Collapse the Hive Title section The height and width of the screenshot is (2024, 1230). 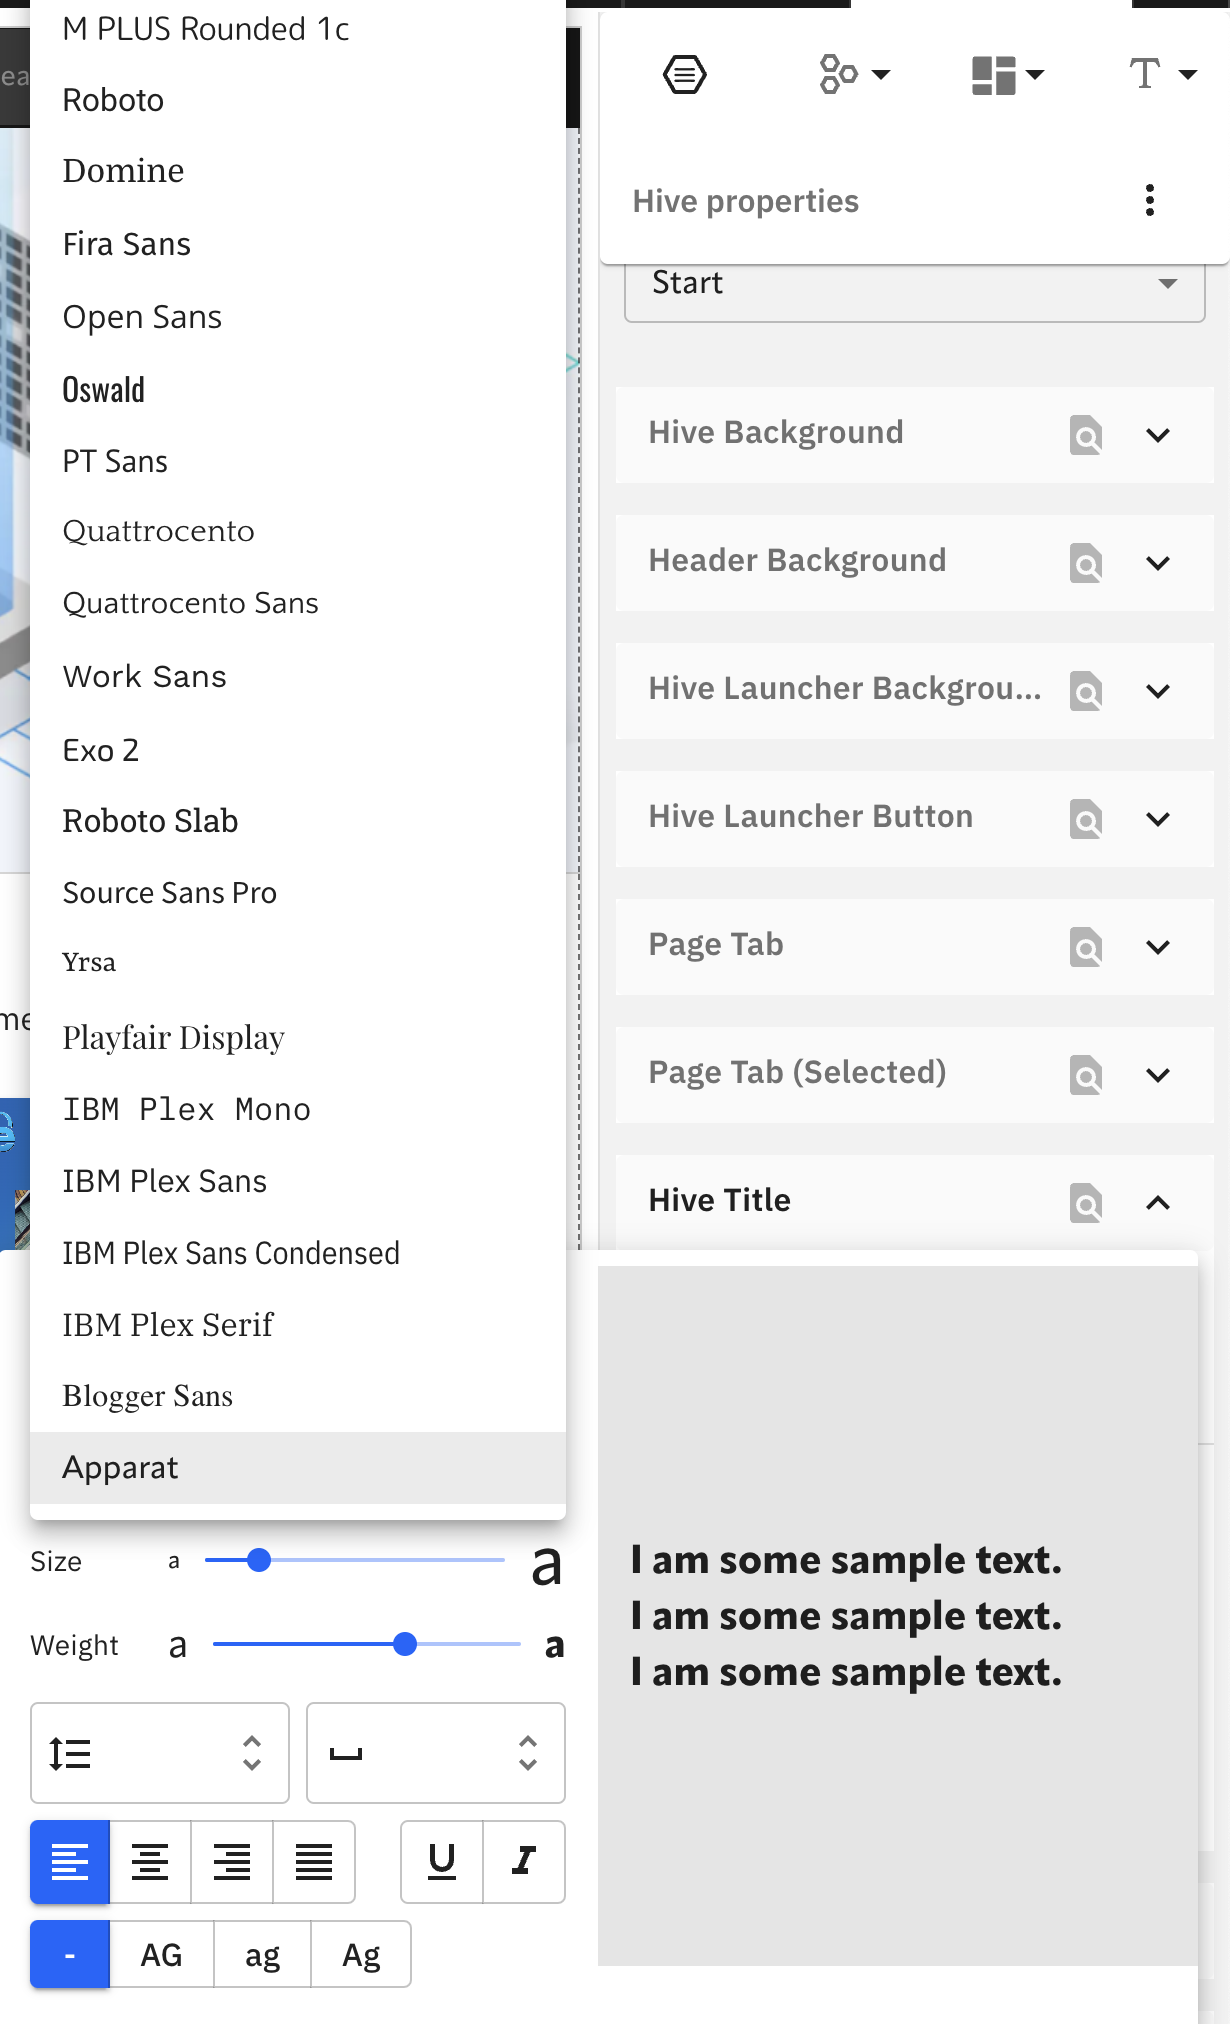[1158, 1203]
